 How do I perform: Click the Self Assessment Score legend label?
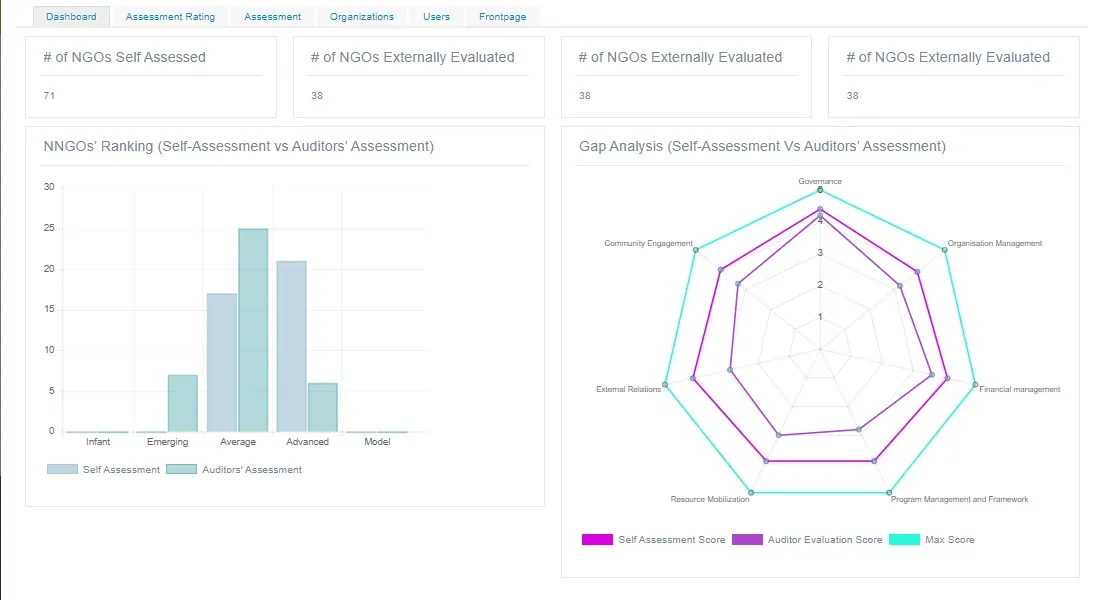point(672,540)
